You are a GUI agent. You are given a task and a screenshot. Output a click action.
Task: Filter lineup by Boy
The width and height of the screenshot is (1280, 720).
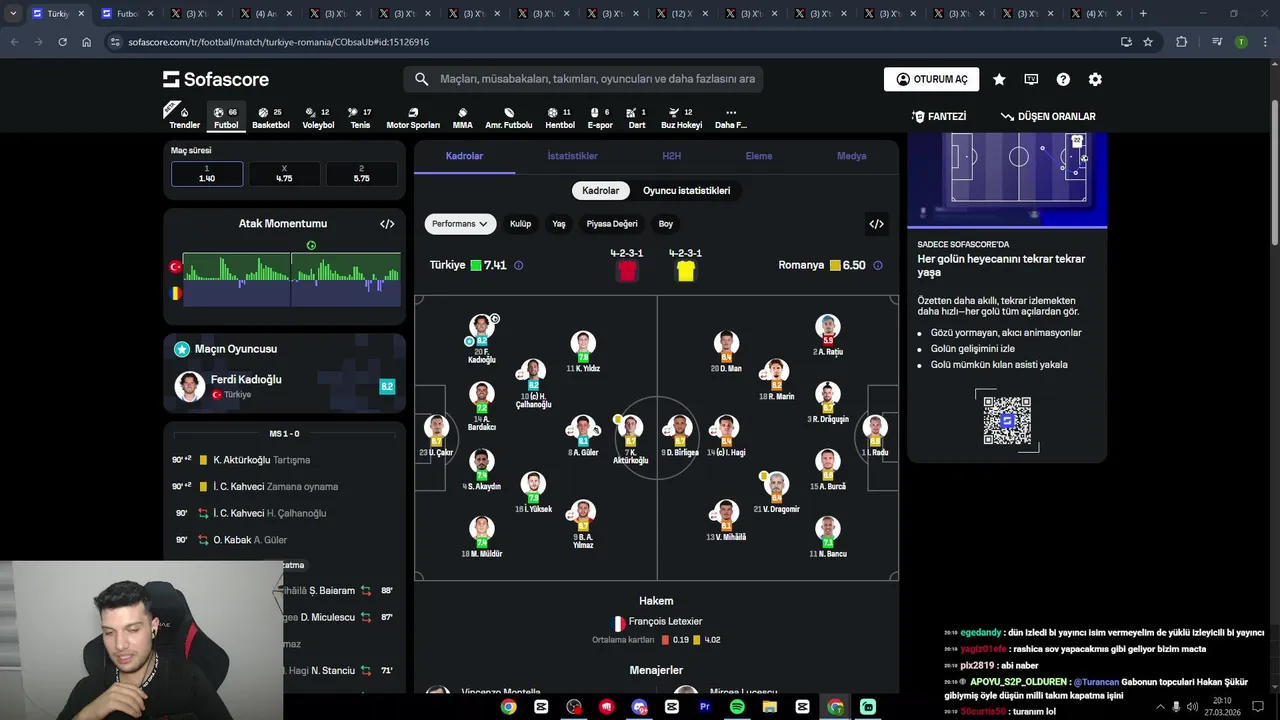(666, 224)
